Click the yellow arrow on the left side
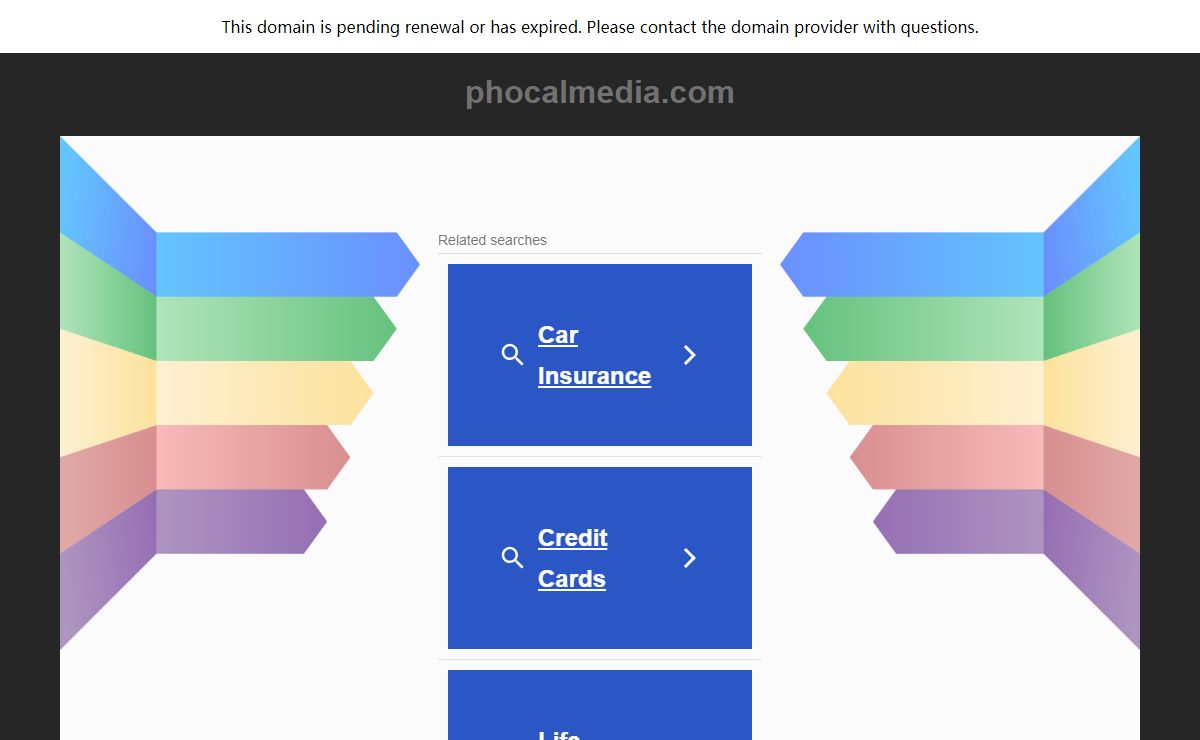This screenshot has height=740, width=1200. click(x=264, y=393)
